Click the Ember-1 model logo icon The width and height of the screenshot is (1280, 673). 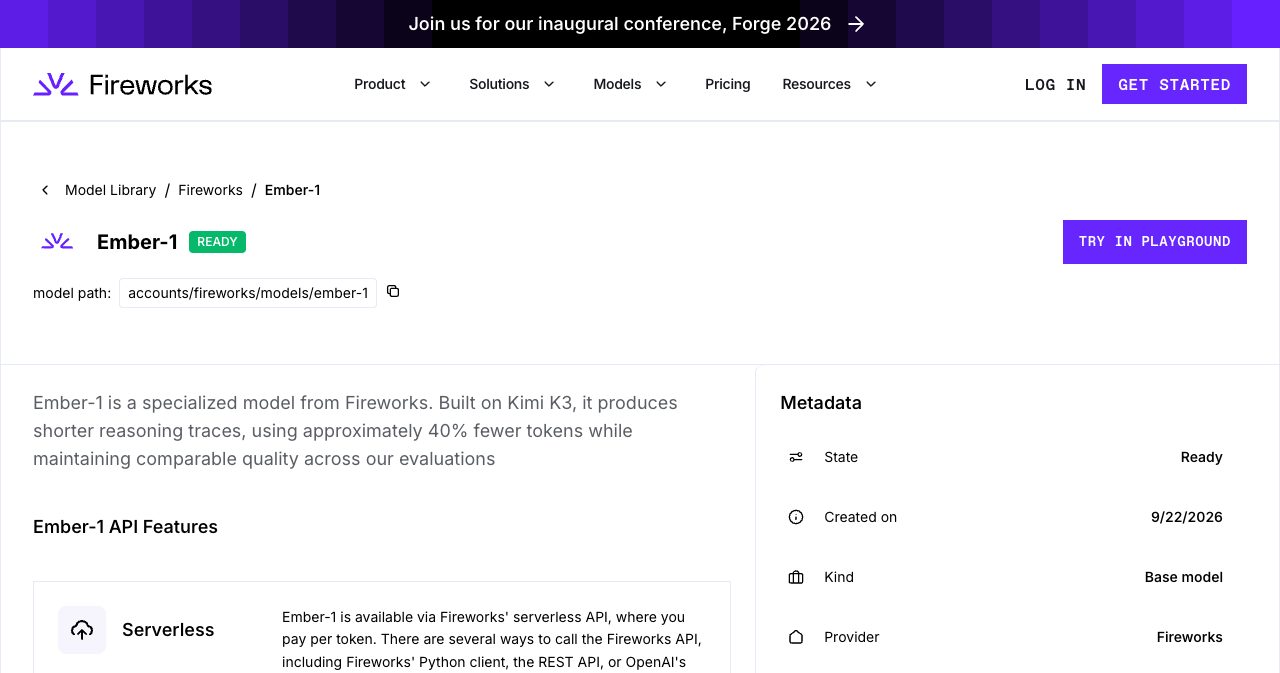point(57,241)
